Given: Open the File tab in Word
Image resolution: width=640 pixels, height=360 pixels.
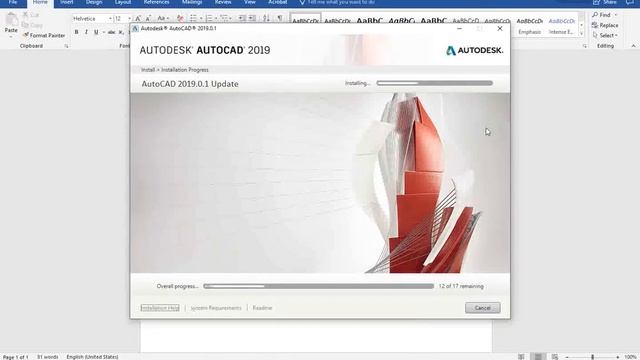Looking at the screenshot, I should pos(13,2).
